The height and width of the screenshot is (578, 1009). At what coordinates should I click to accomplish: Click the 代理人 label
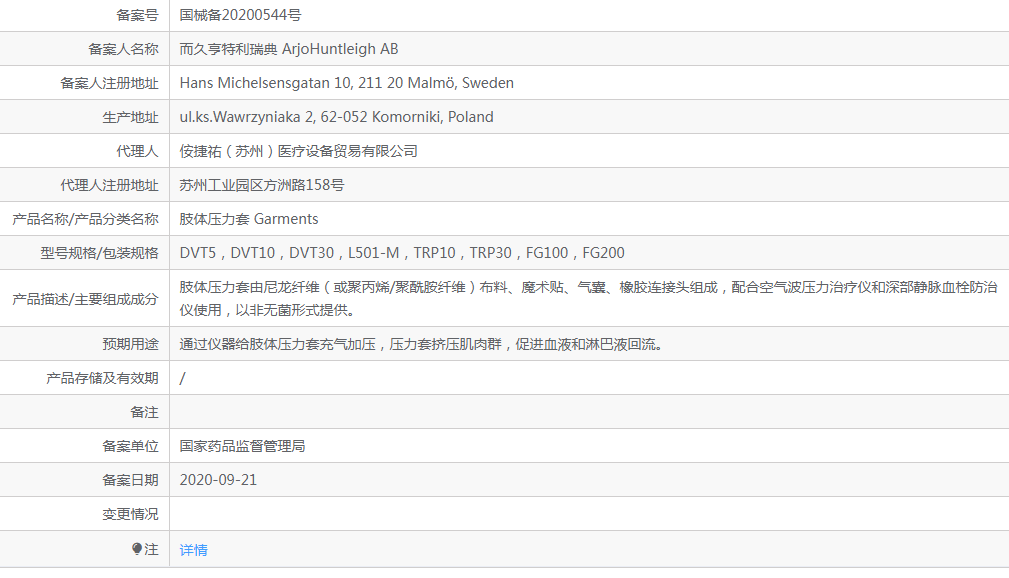tap(137, 151)
